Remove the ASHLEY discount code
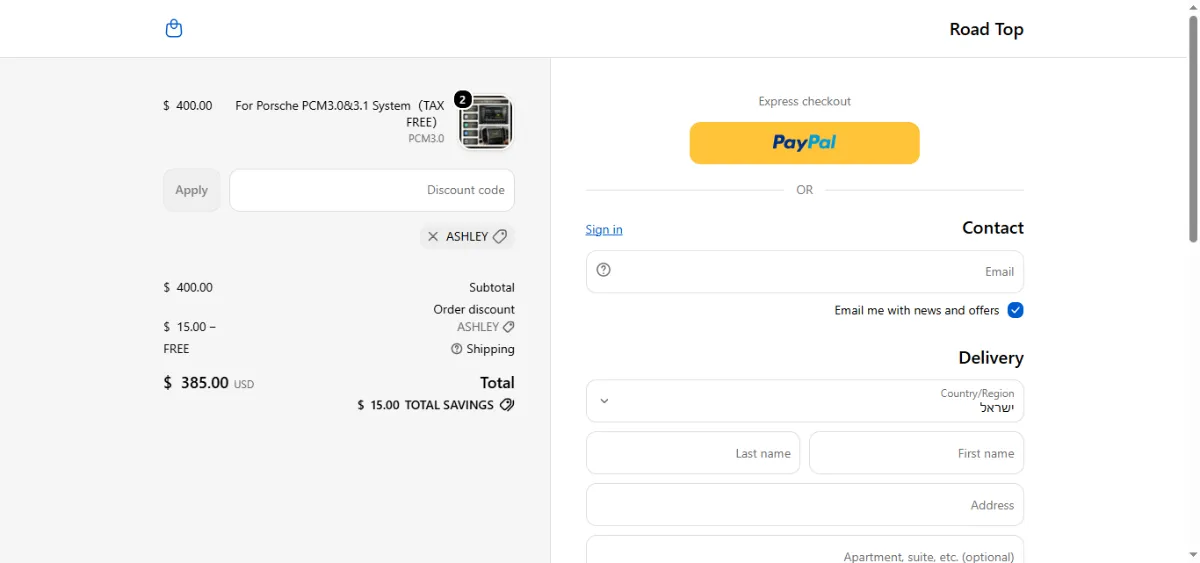Viewport: 1200px width, 563px height. click(433, 237)
